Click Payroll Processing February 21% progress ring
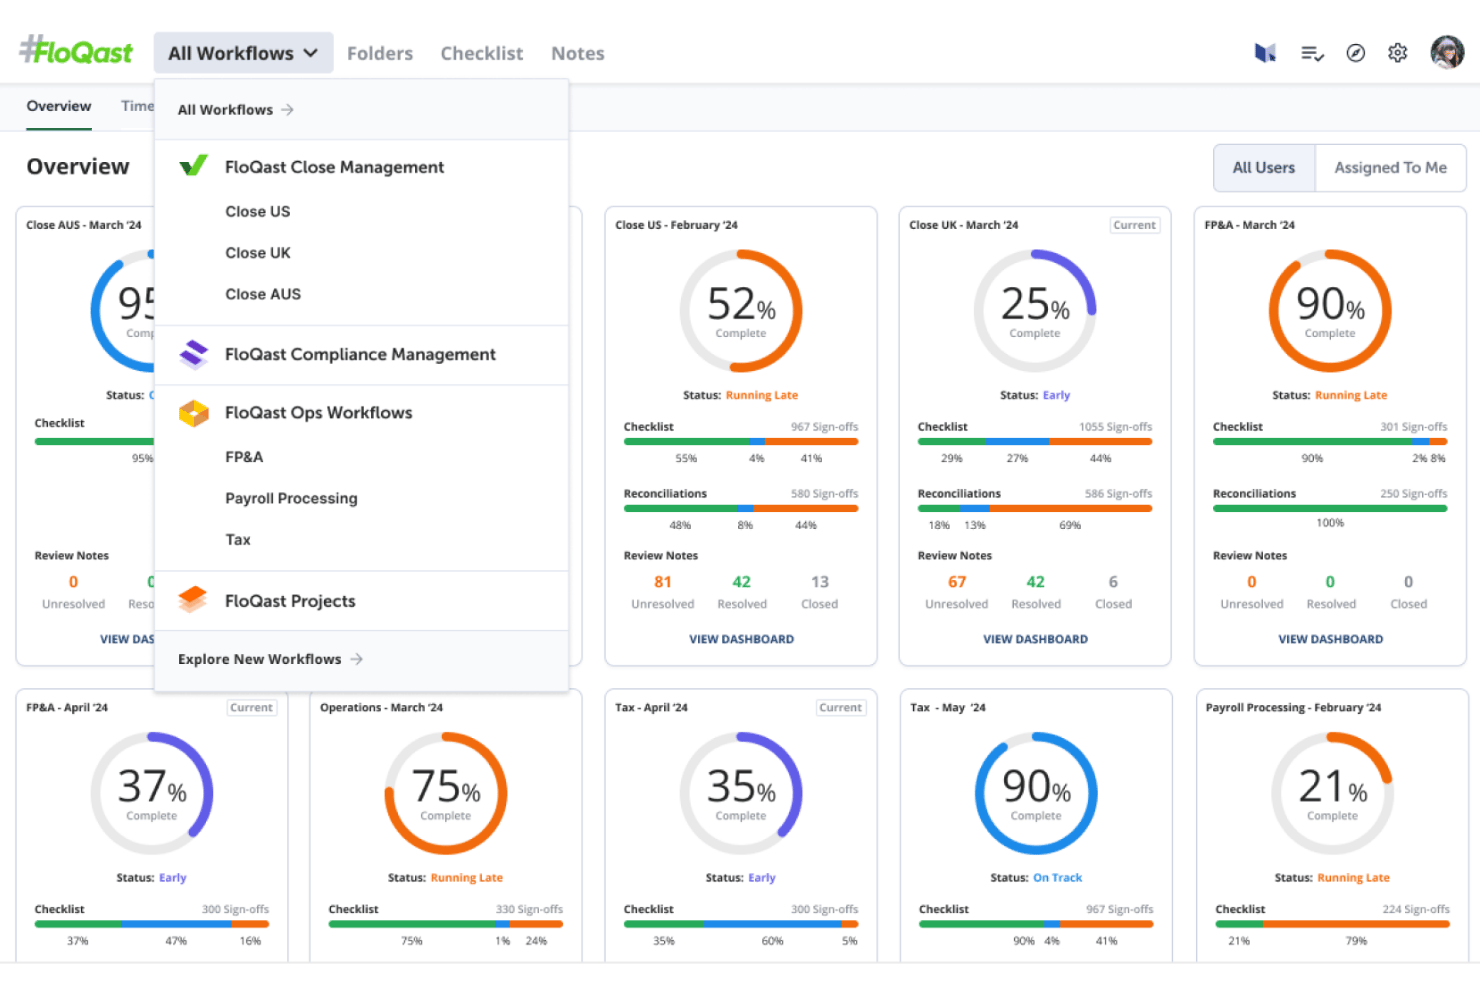This screenshot has width=1480, height=987. [1332, 793]
